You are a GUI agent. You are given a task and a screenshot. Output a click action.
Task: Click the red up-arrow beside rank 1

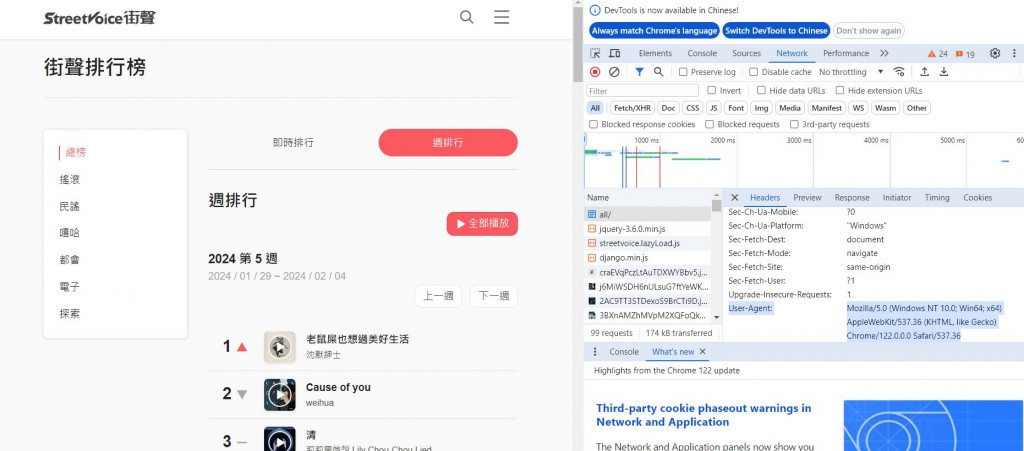(242, 347)
